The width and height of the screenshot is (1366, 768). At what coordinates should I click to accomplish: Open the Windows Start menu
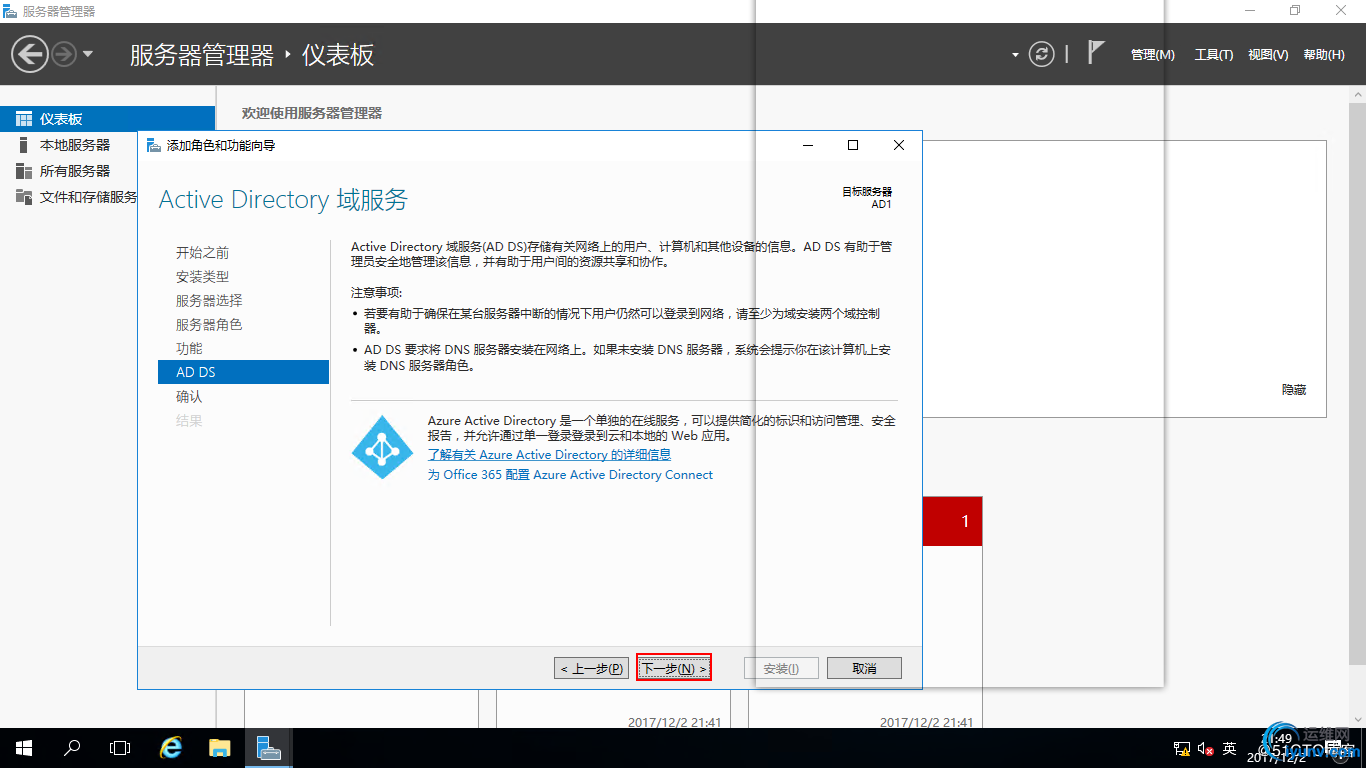click(24, 748)
